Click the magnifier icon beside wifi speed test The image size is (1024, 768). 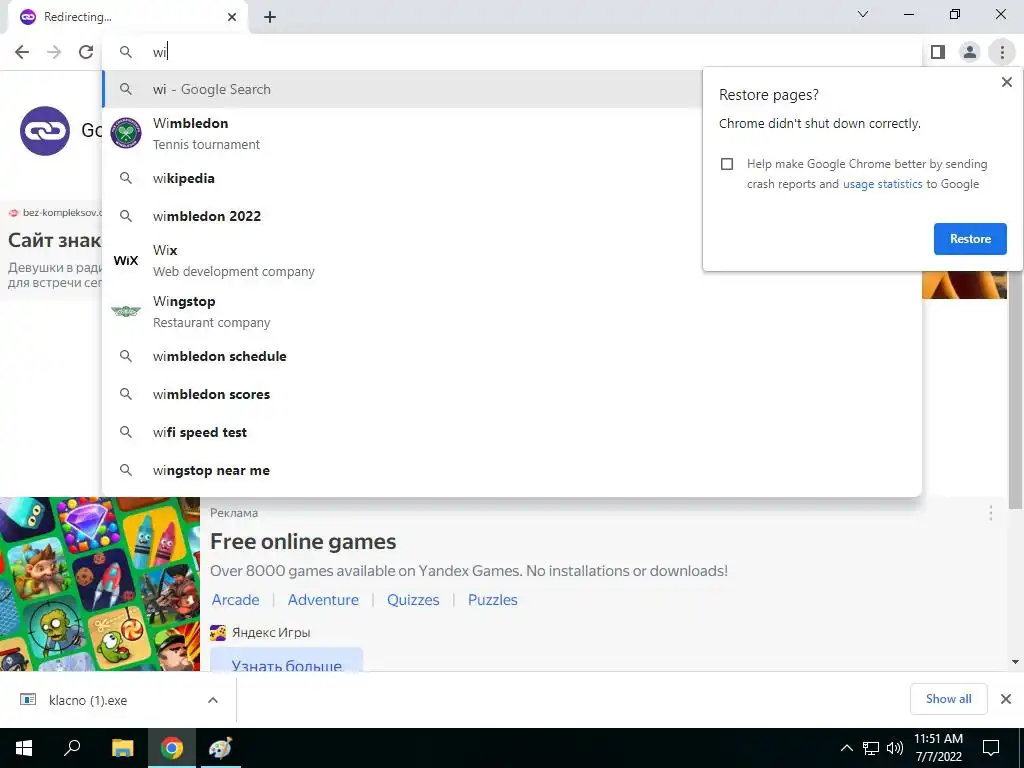pos(126,432)
